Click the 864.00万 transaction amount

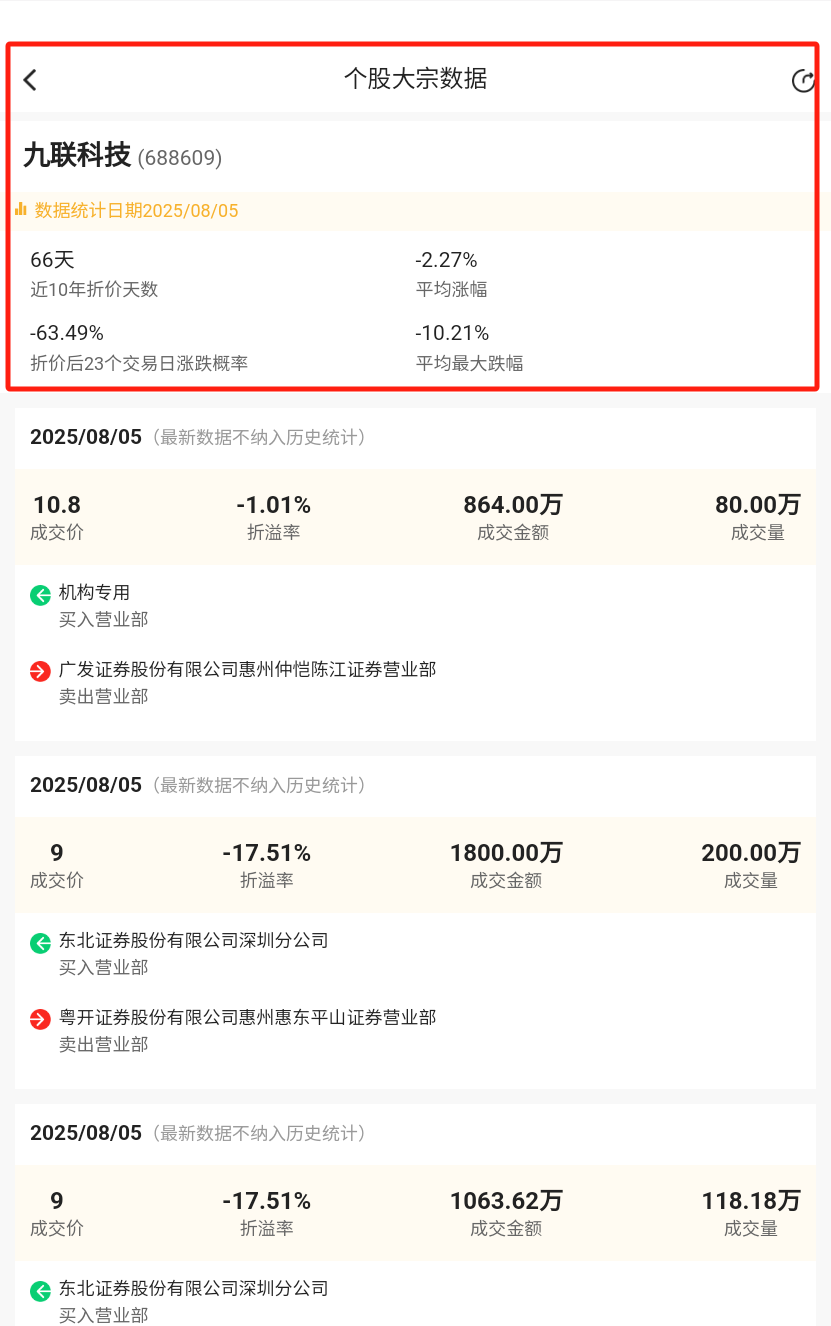[512, 505]
